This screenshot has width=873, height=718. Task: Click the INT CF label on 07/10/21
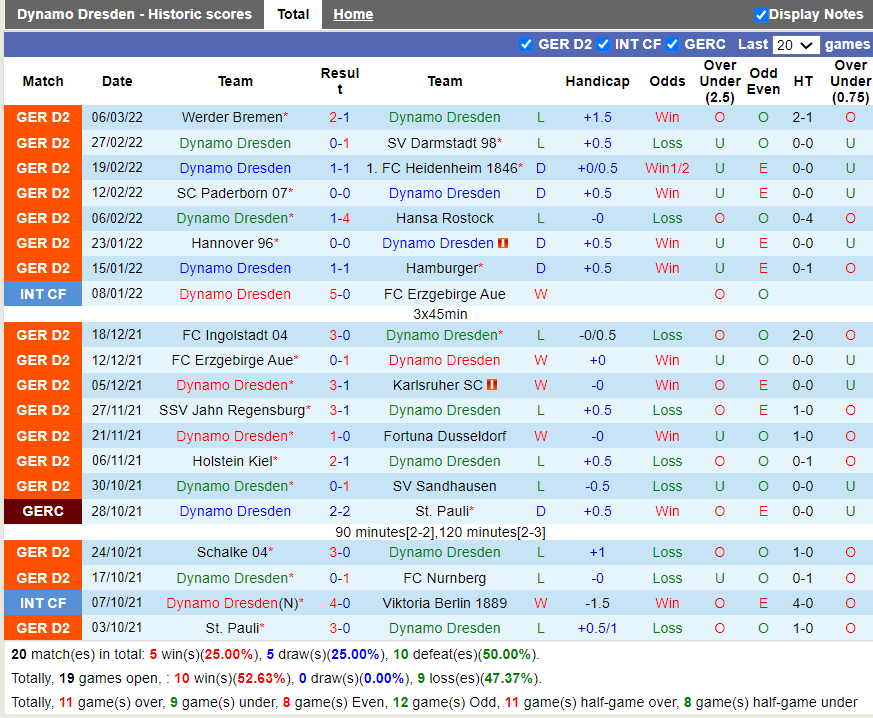tap(43, 603)
